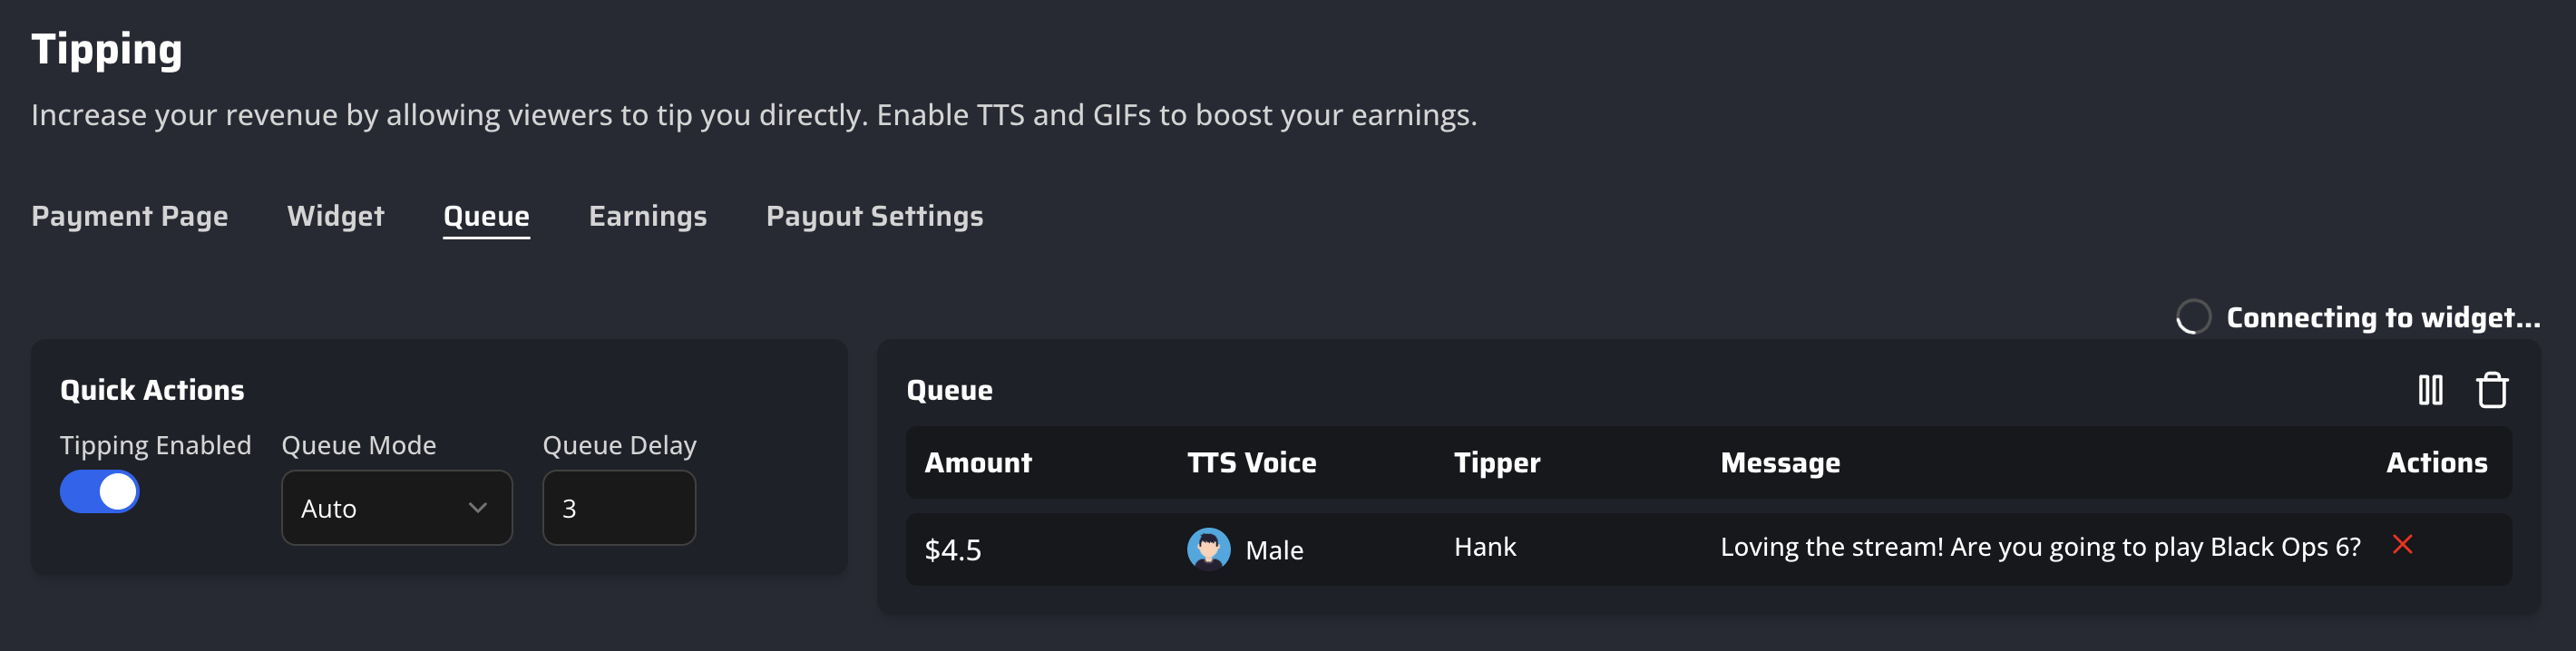Viewport: 2576px width, 651px height.
Task: Click the Male voice avatar icon
Action: 1208,549
